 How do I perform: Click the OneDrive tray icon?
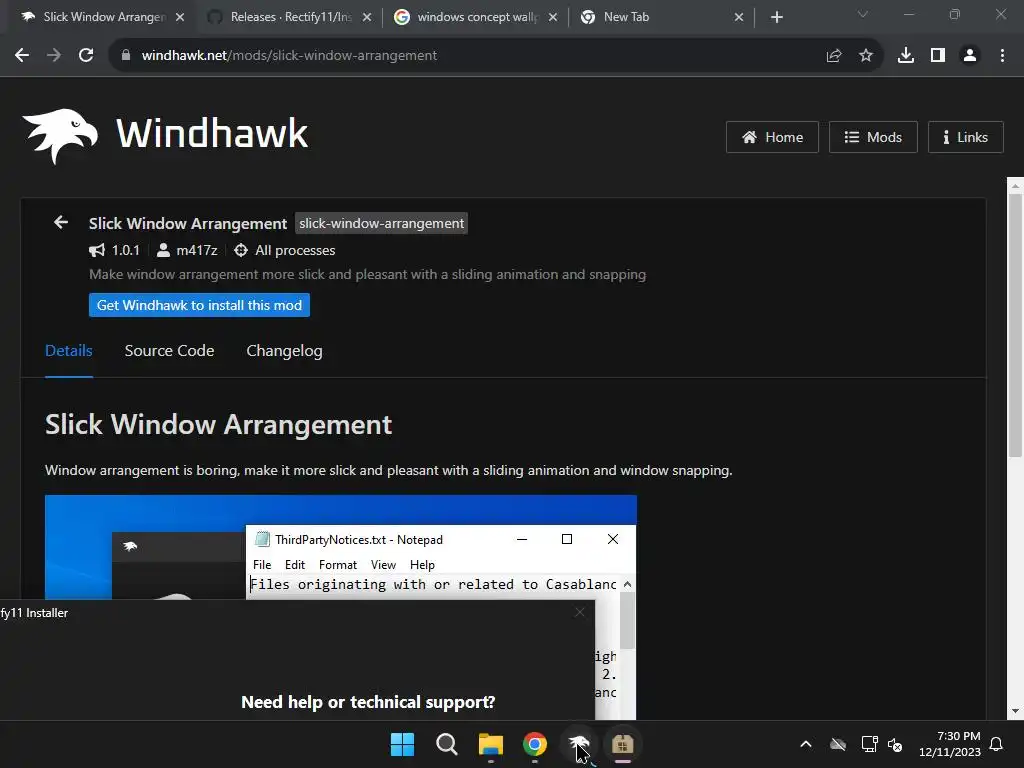838,744
